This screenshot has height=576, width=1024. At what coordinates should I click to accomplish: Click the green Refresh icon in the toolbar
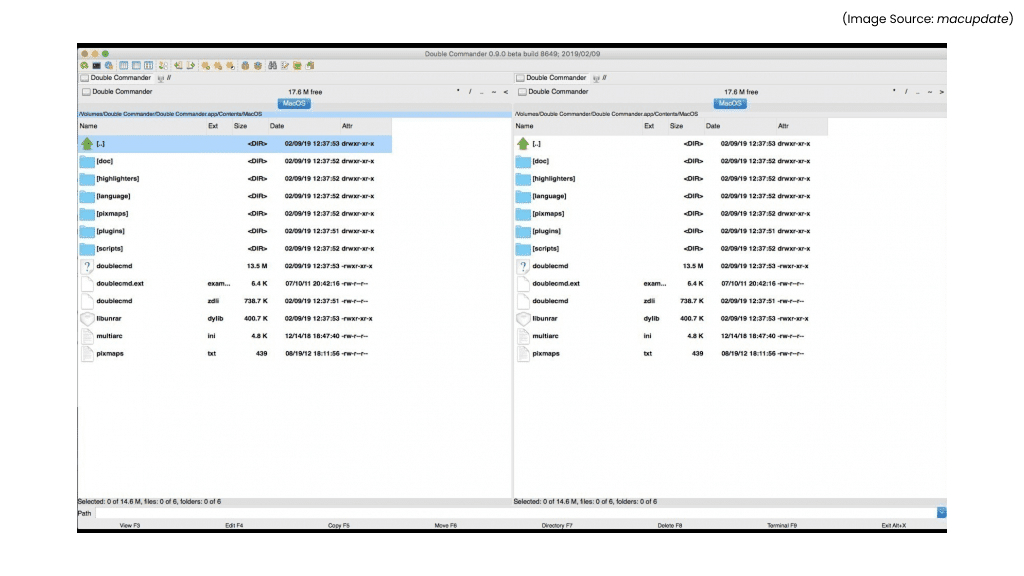85,66
